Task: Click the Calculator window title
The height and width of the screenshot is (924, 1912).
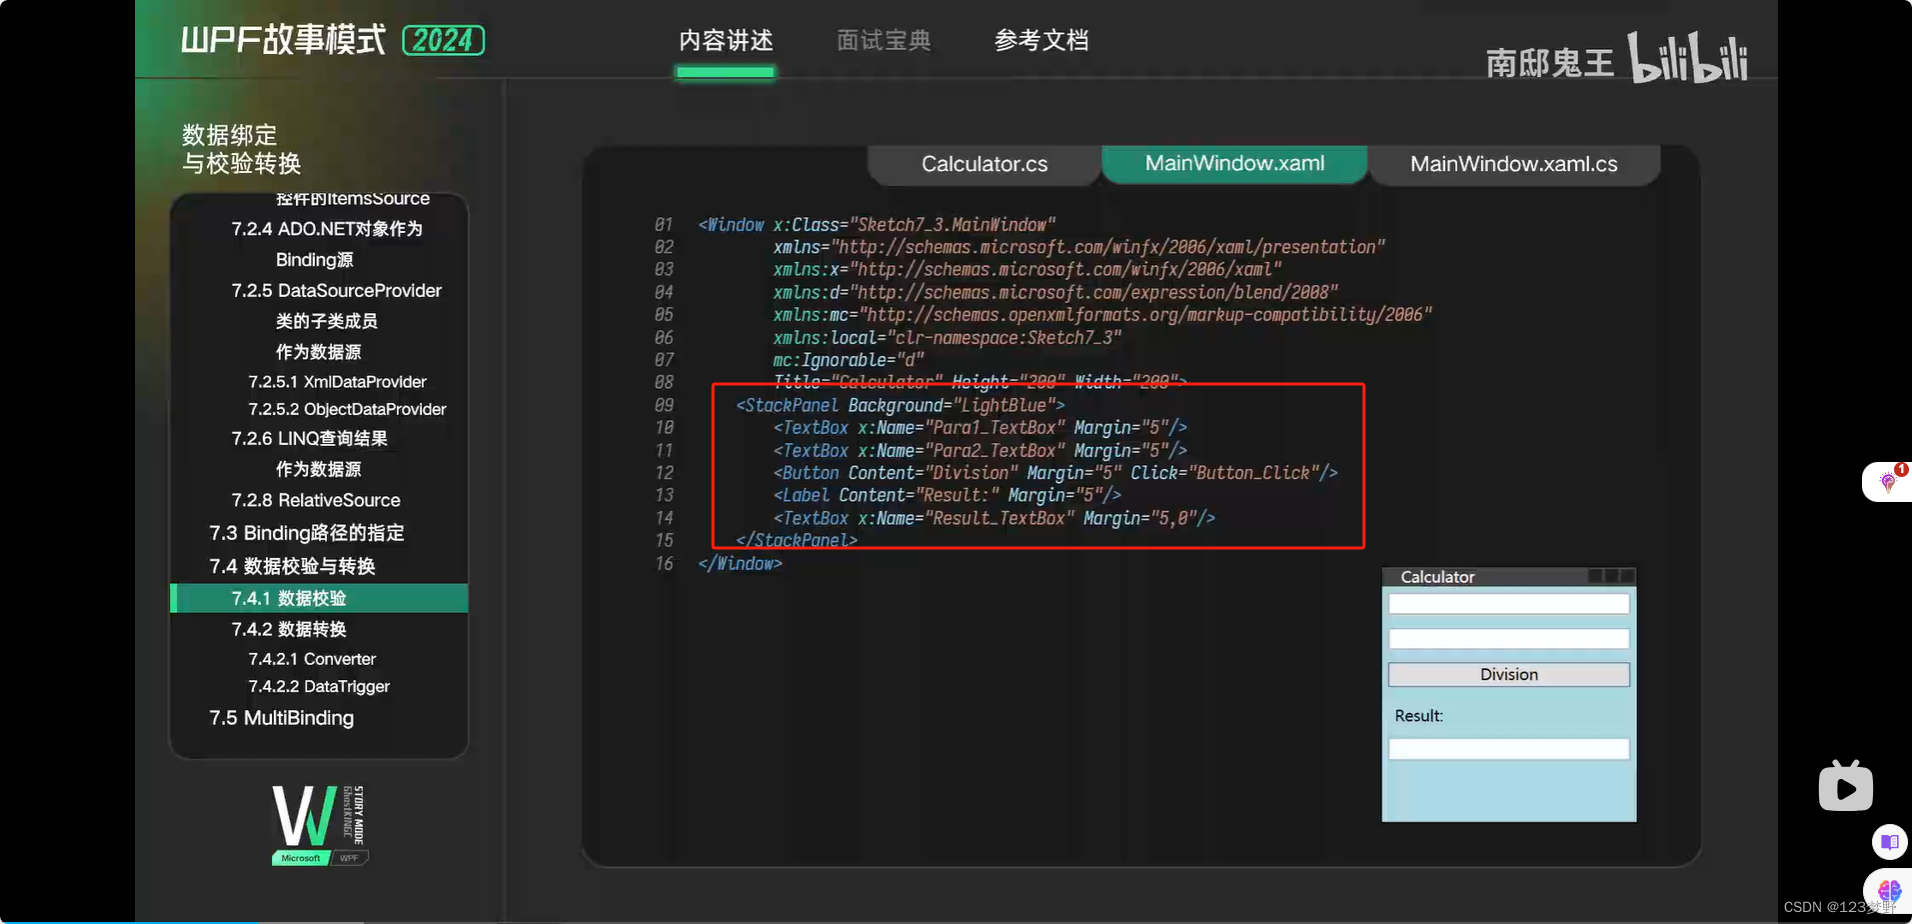Action: 1437,577
